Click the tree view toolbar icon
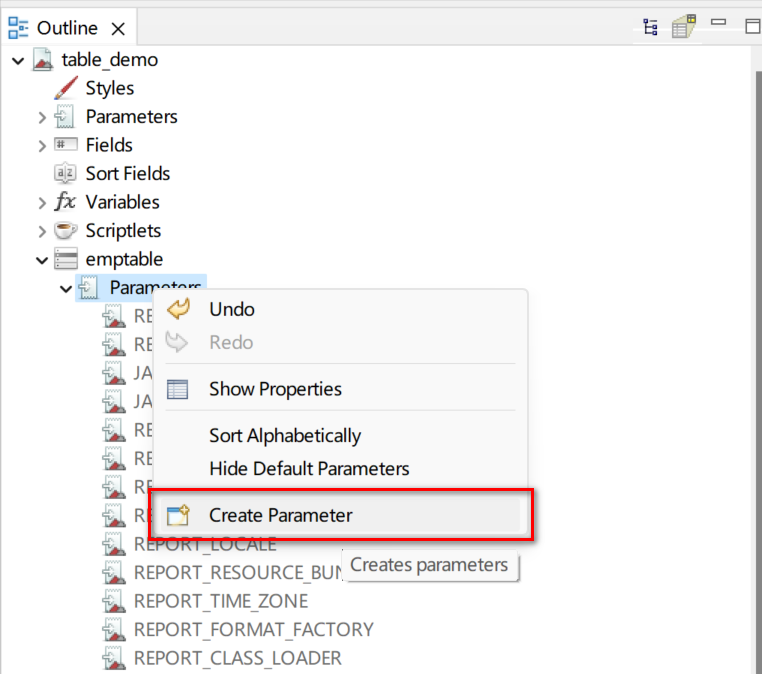This screenshot has height=674, width=762. [x=650, y=27]
